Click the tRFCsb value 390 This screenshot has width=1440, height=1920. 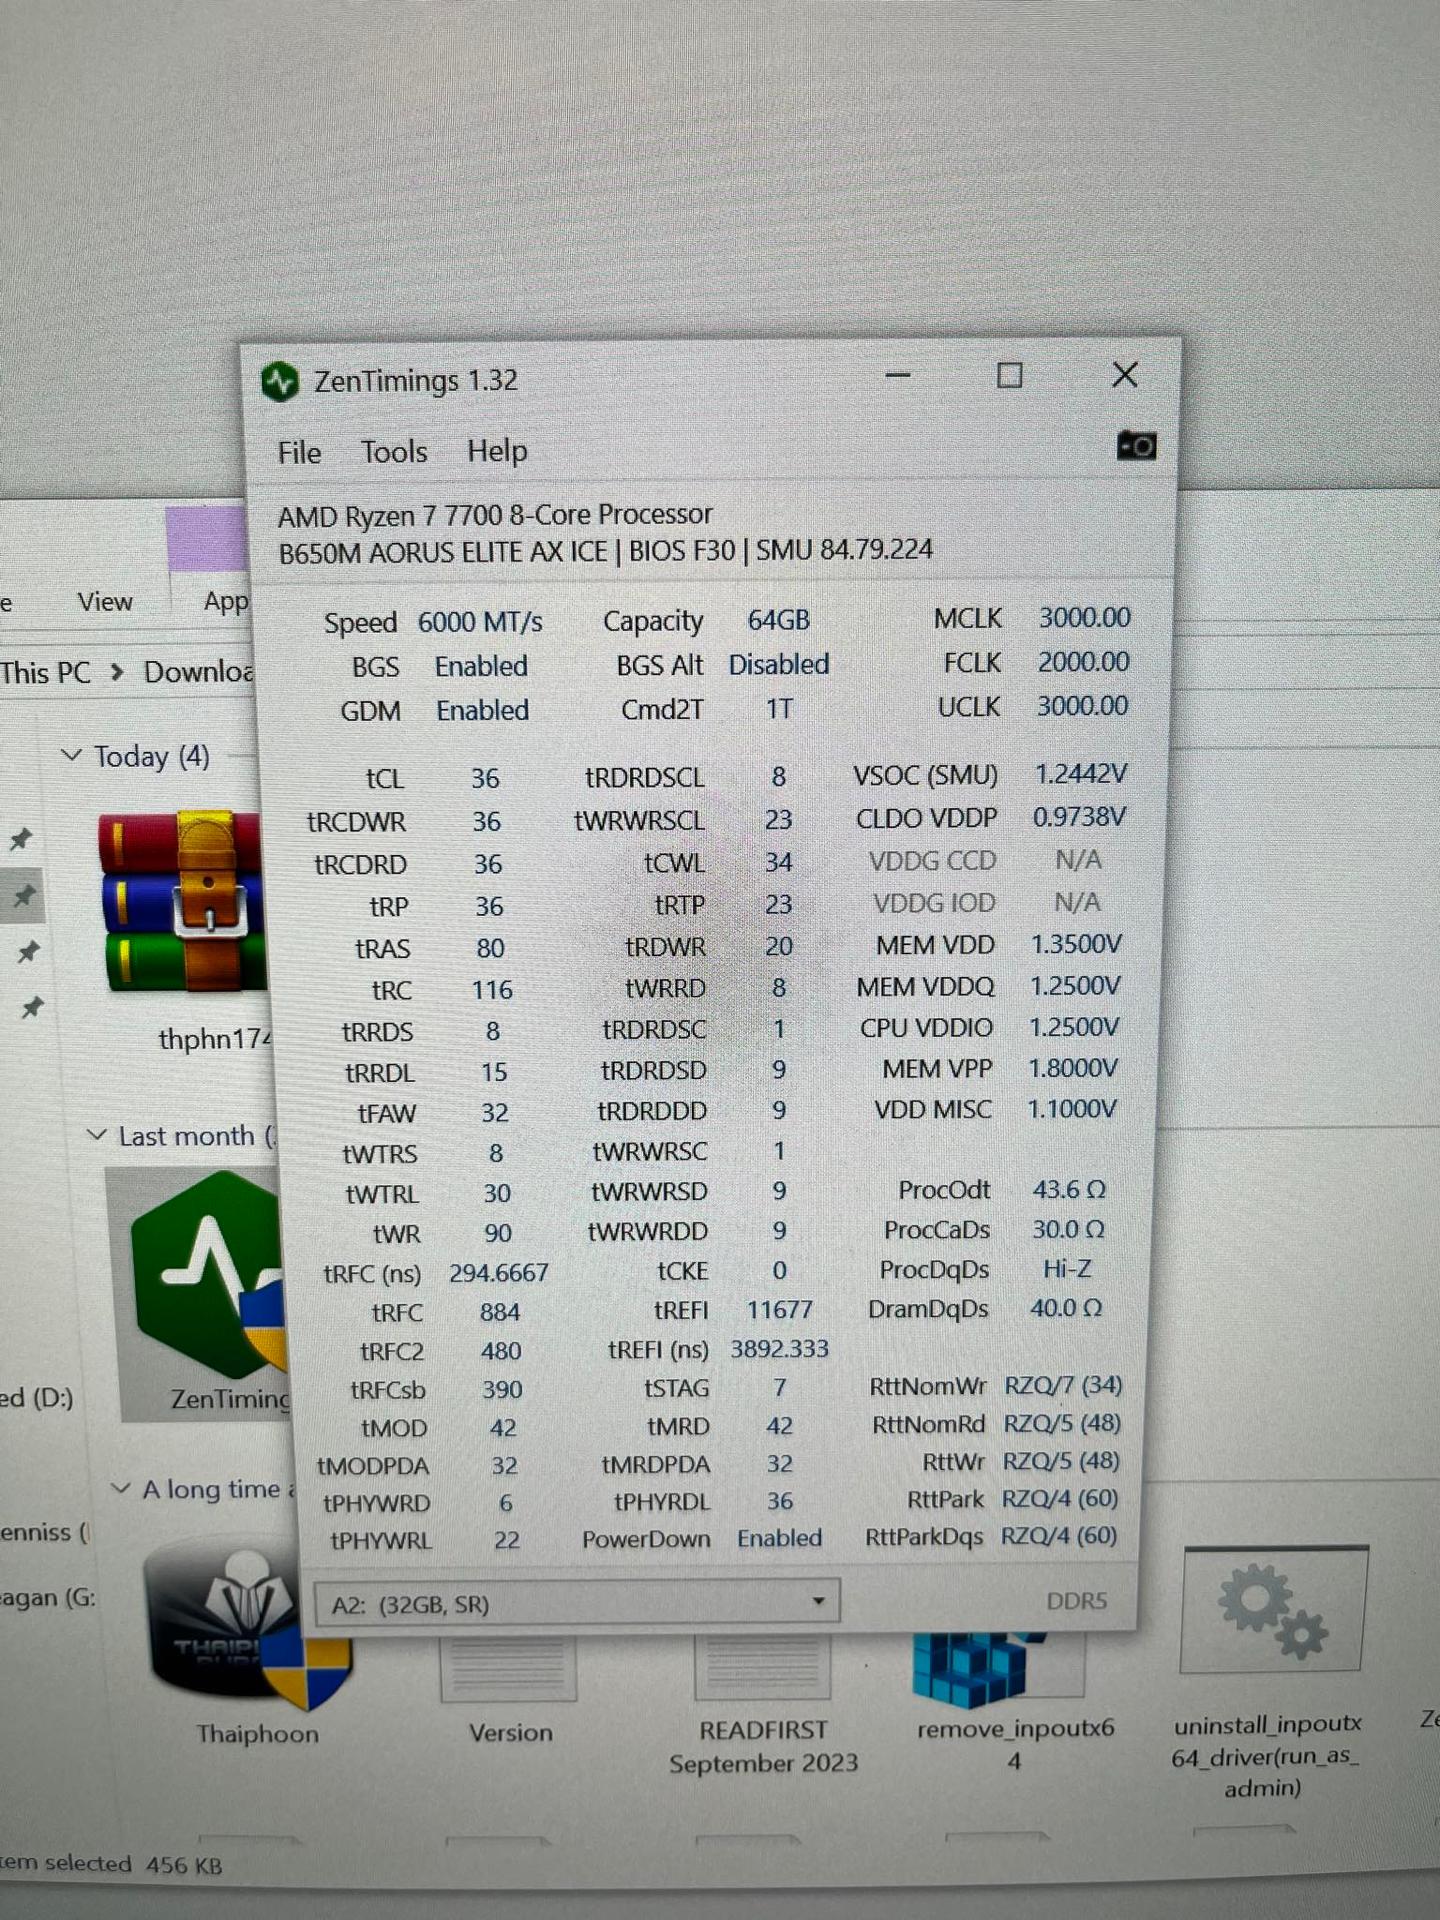click(502, 1389)
